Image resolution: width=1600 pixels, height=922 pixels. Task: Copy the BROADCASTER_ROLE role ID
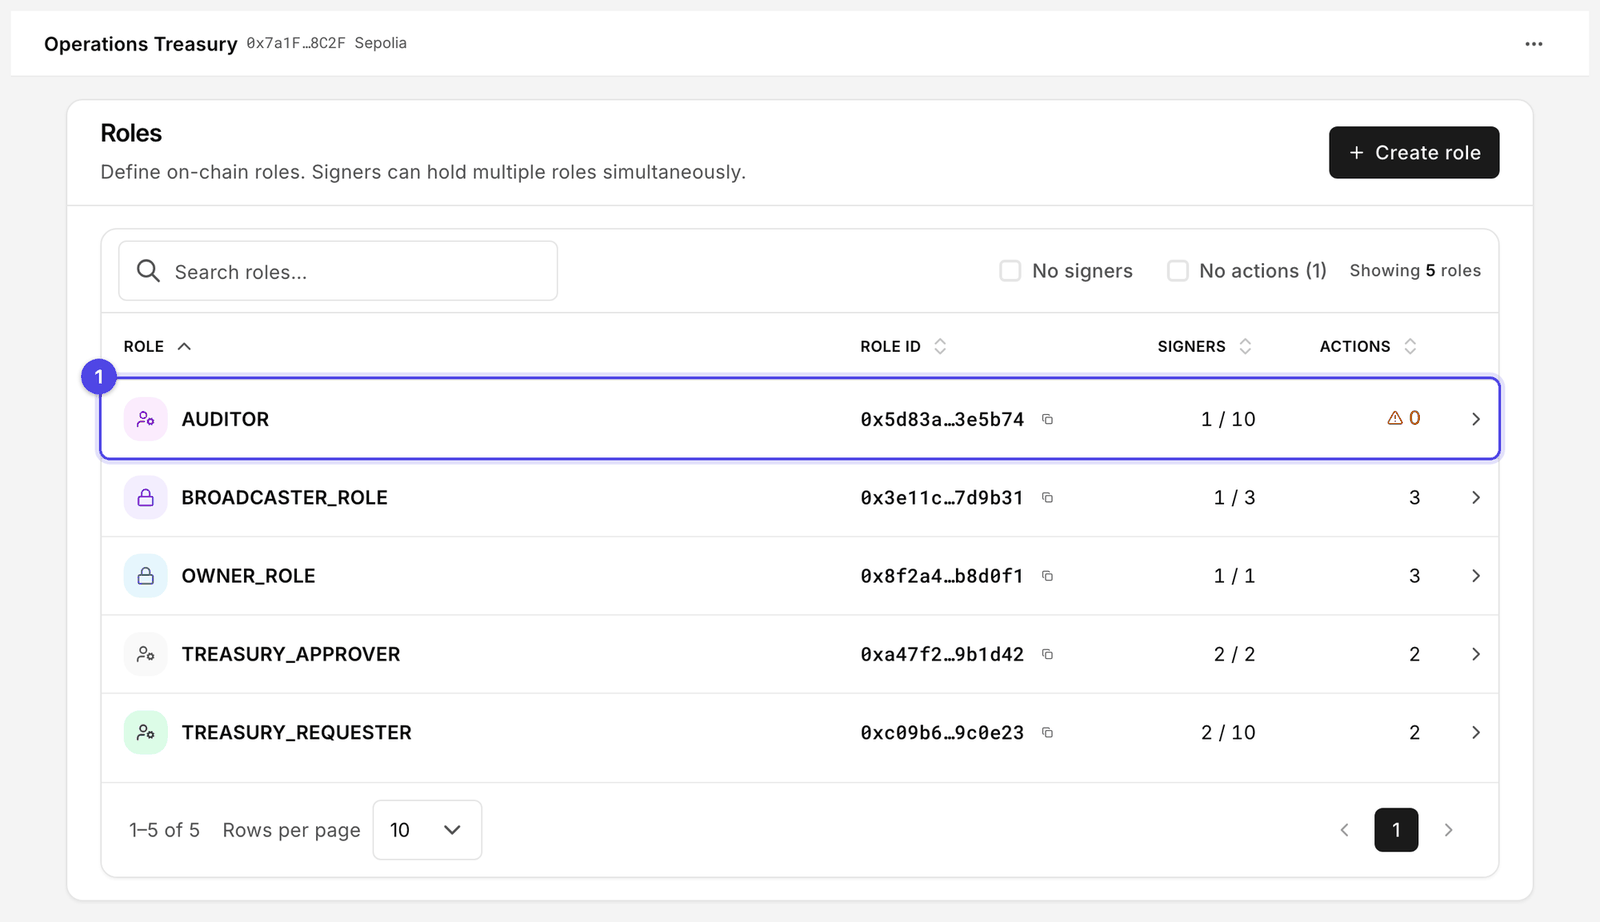click(1047, 497)
